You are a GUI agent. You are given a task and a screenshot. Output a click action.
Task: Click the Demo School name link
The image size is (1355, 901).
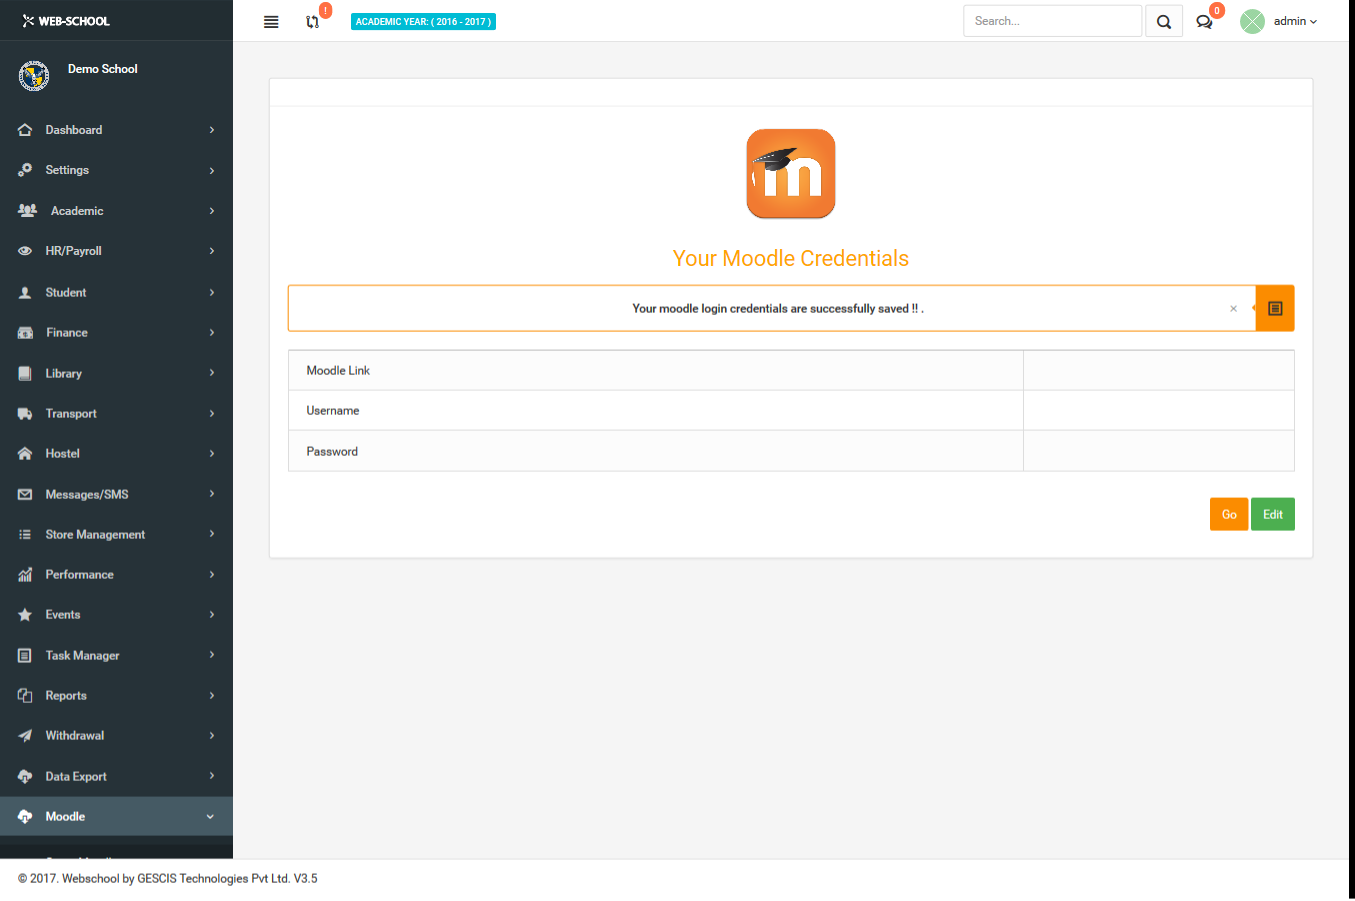(103, 69)
